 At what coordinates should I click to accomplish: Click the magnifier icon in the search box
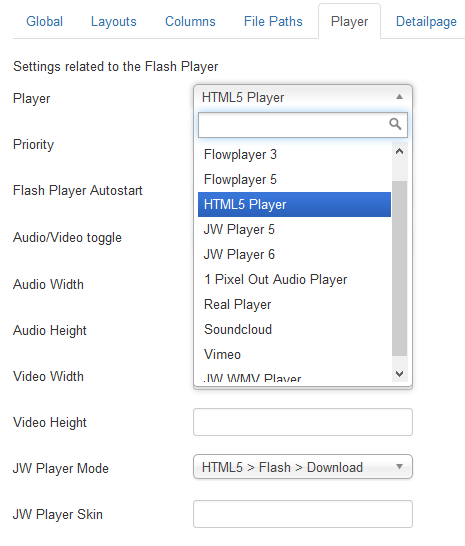pyautogui.click(x=395, y=124)
